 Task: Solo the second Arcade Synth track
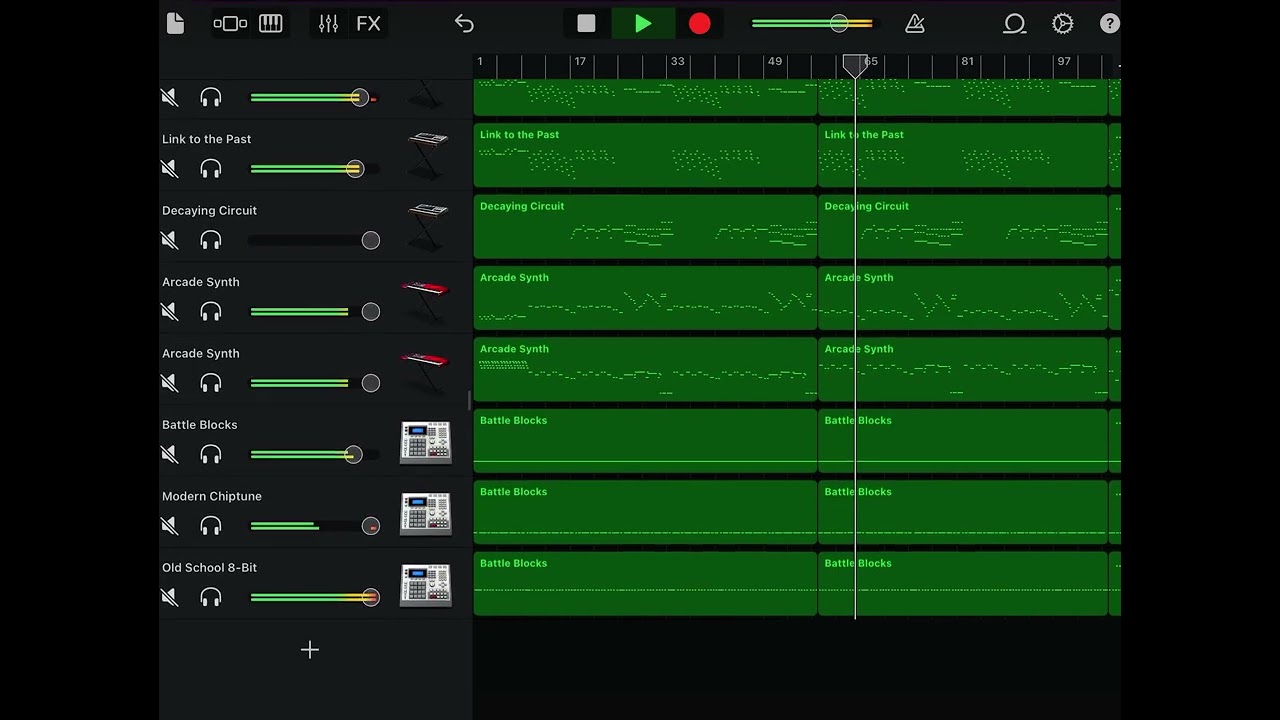211,383
